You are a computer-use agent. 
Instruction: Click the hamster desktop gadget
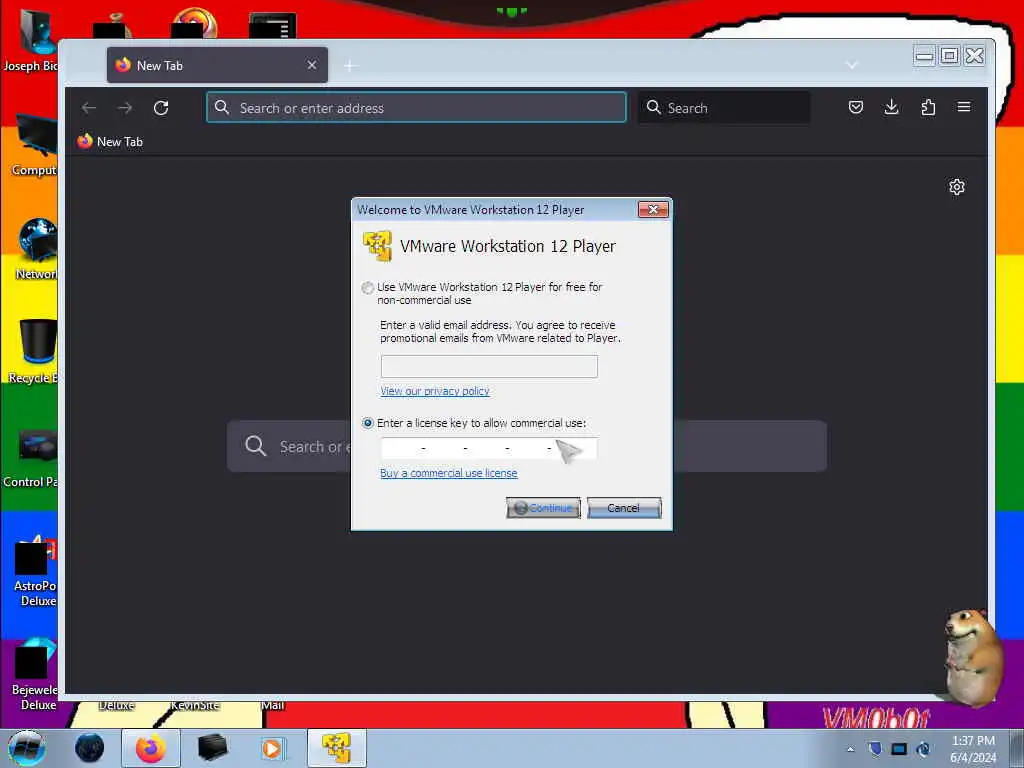pos(972,657)
